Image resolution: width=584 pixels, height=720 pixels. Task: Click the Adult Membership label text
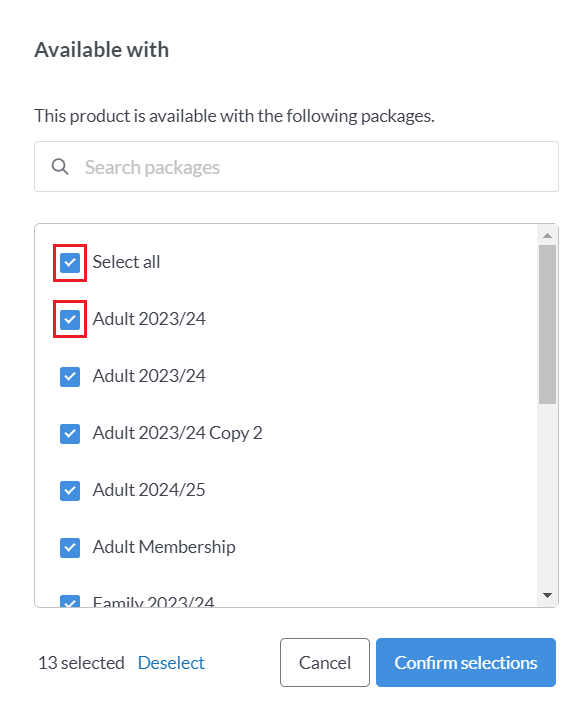(x=164, y=547)
